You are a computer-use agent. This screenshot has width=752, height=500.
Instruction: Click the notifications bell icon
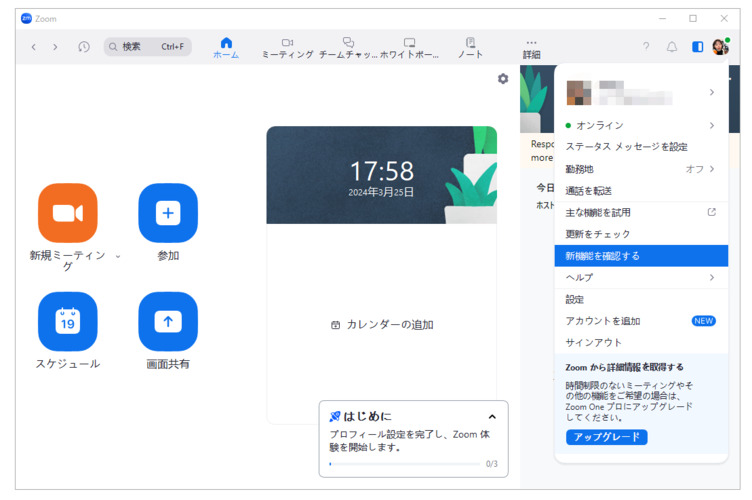672,47
